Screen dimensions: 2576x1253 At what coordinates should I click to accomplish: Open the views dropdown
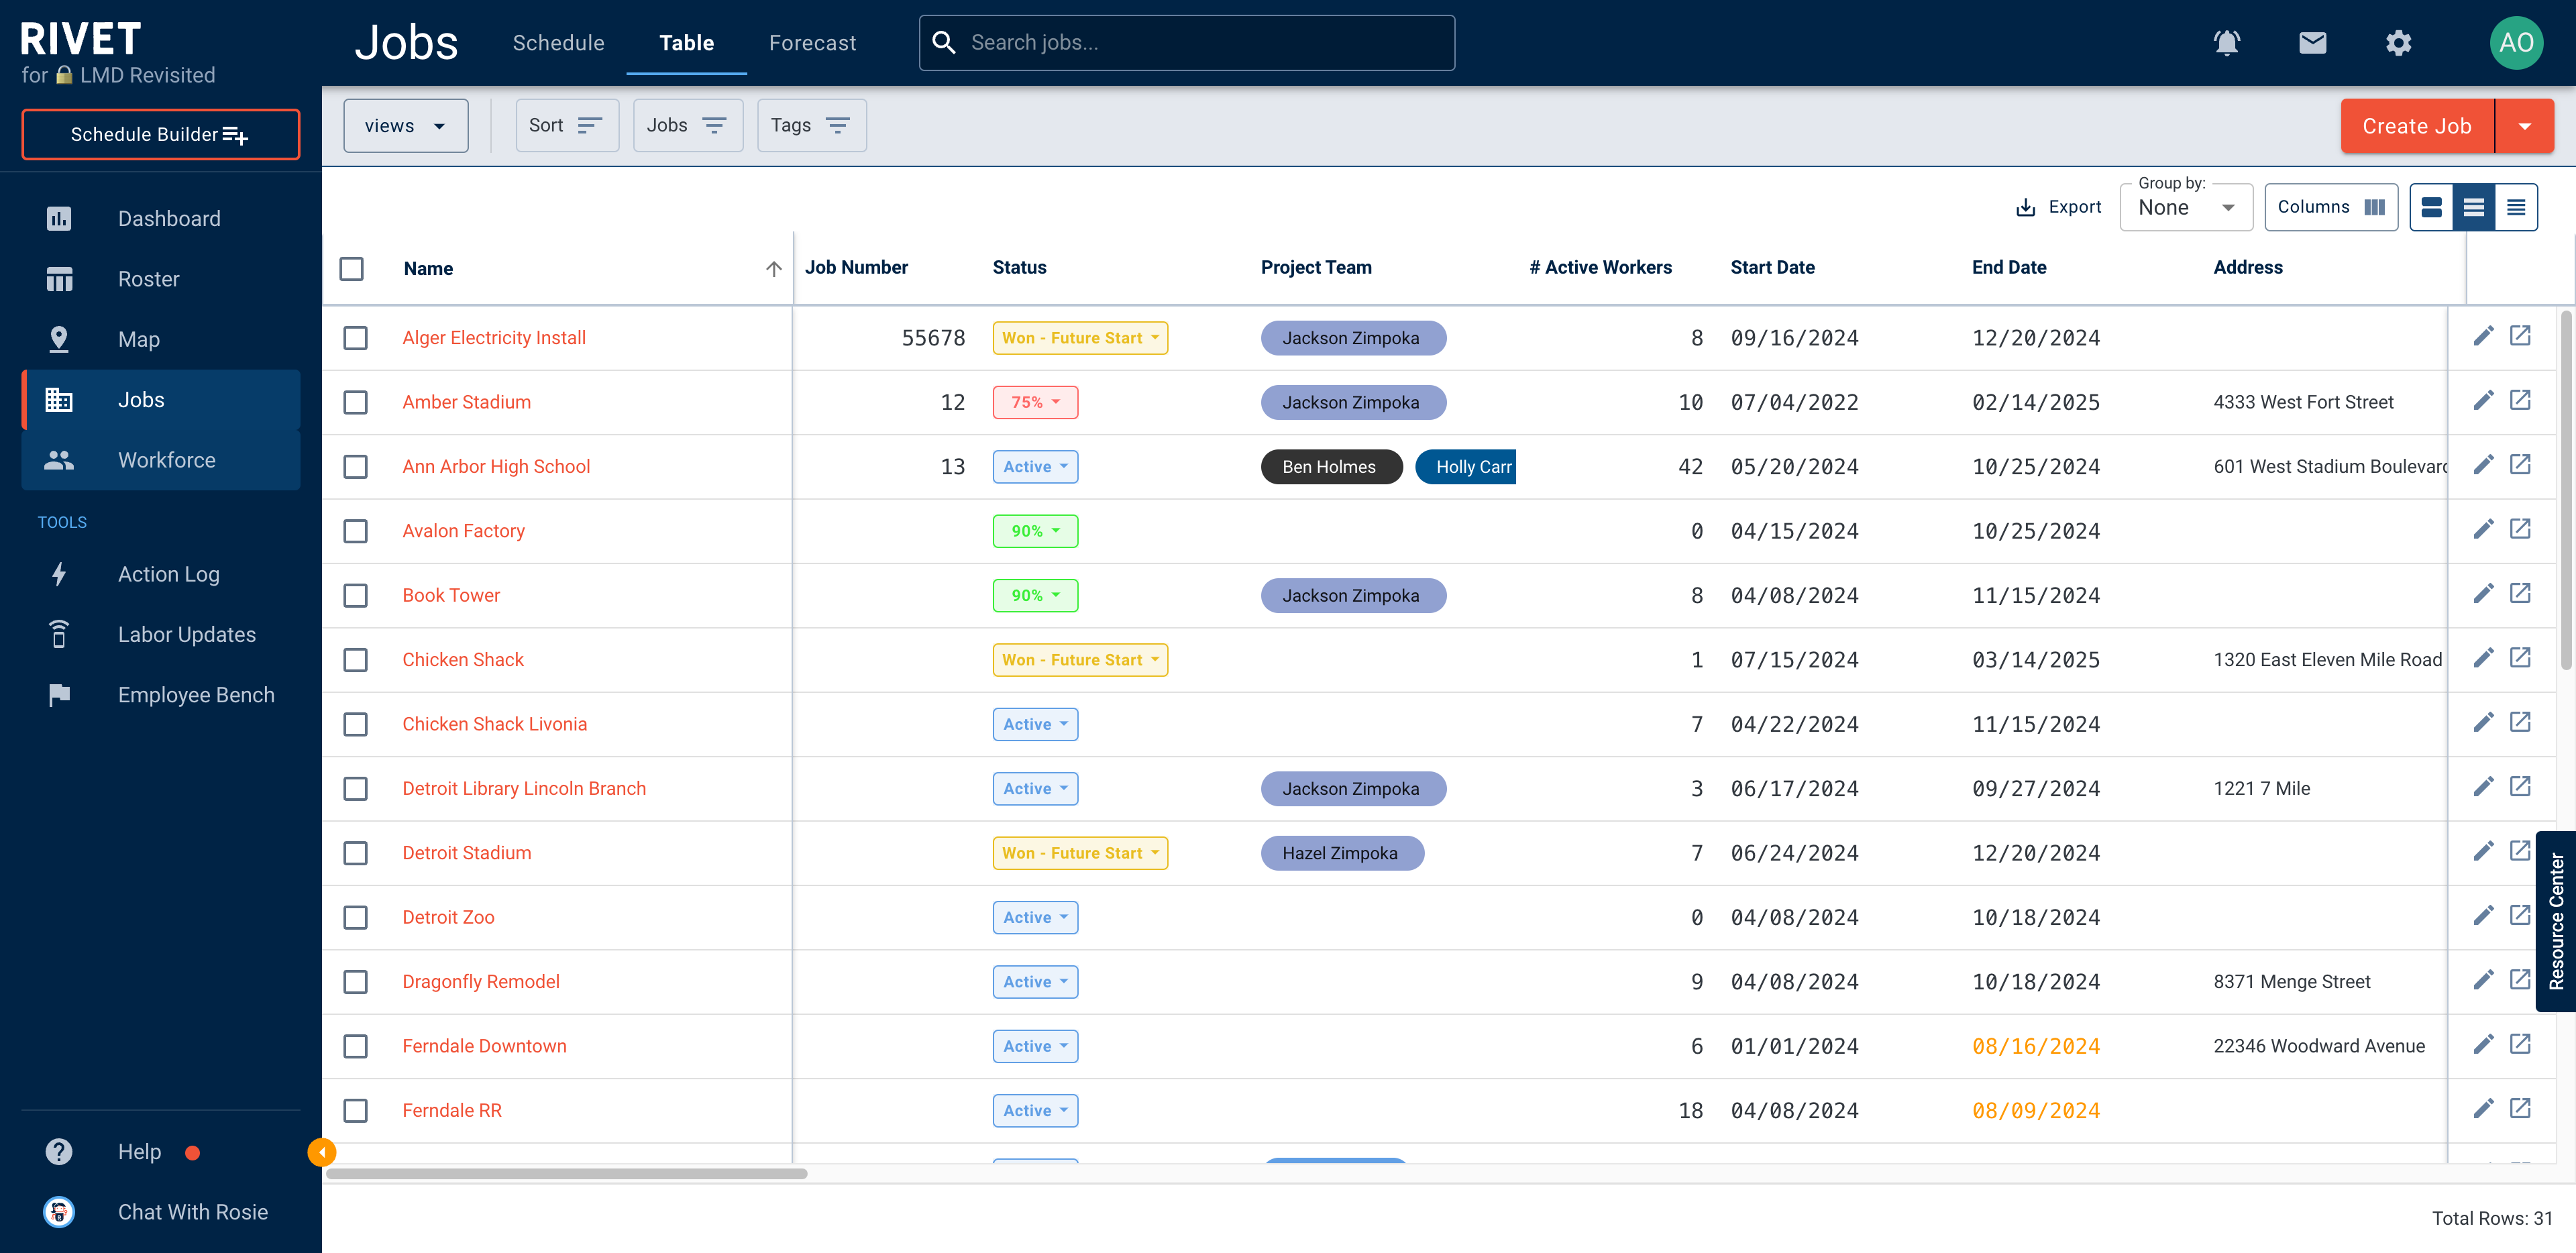coord(405,125)
